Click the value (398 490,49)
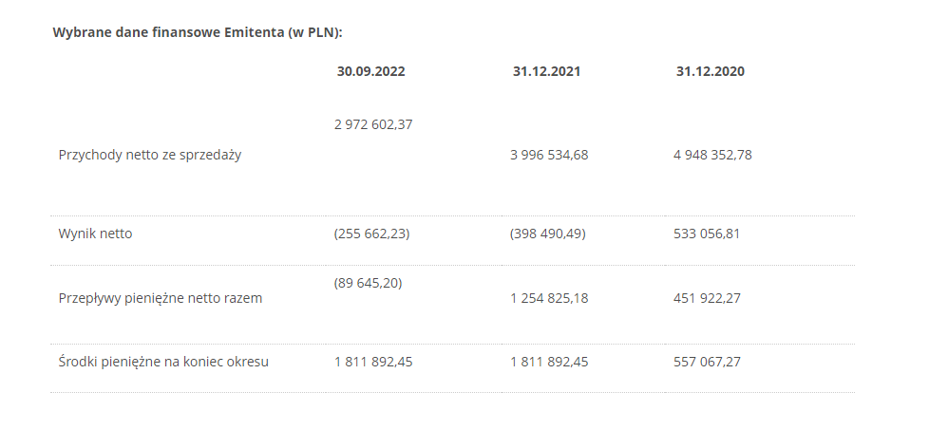 click(547, 233)
